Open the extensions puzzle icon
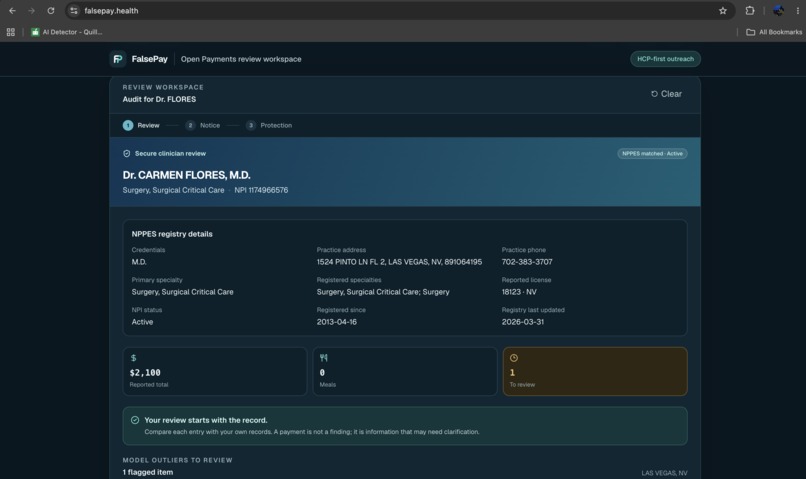 pyautogui.click(x=749, y=11)
